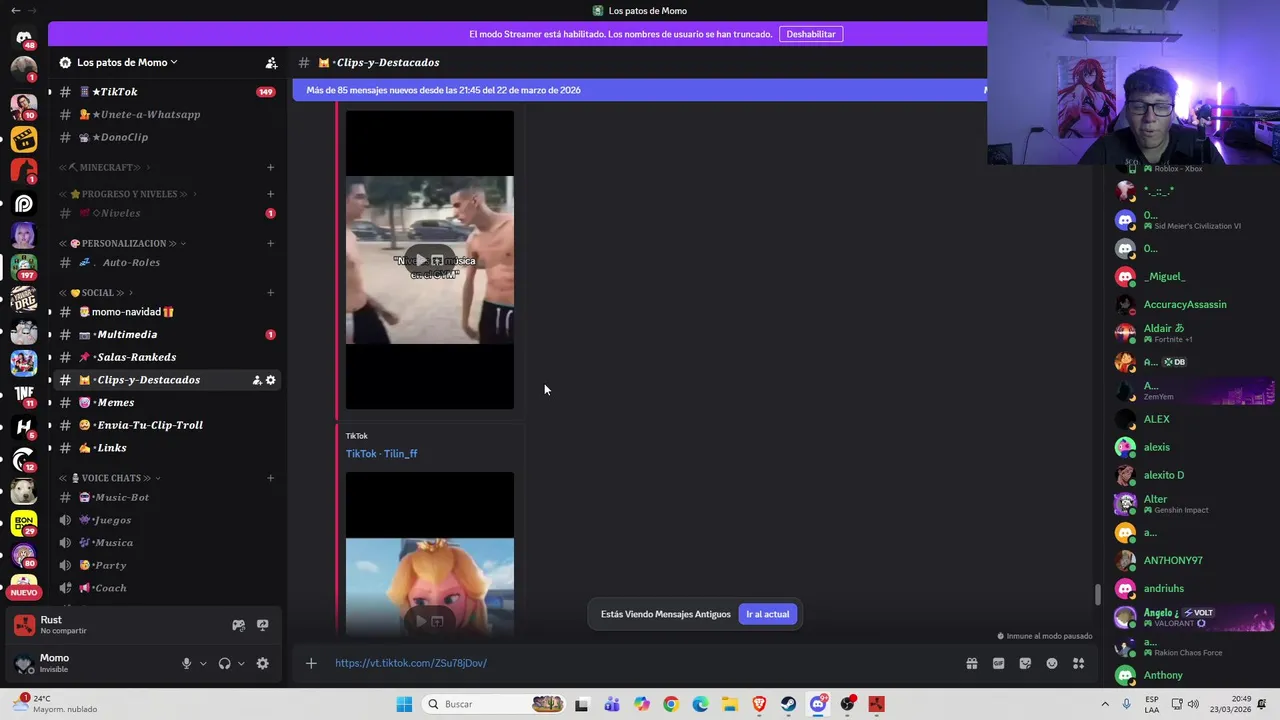The height and width of the screenshot is (720, 1280).
Task: Open Discord direct messages home icon
Action: pos(24,38)
